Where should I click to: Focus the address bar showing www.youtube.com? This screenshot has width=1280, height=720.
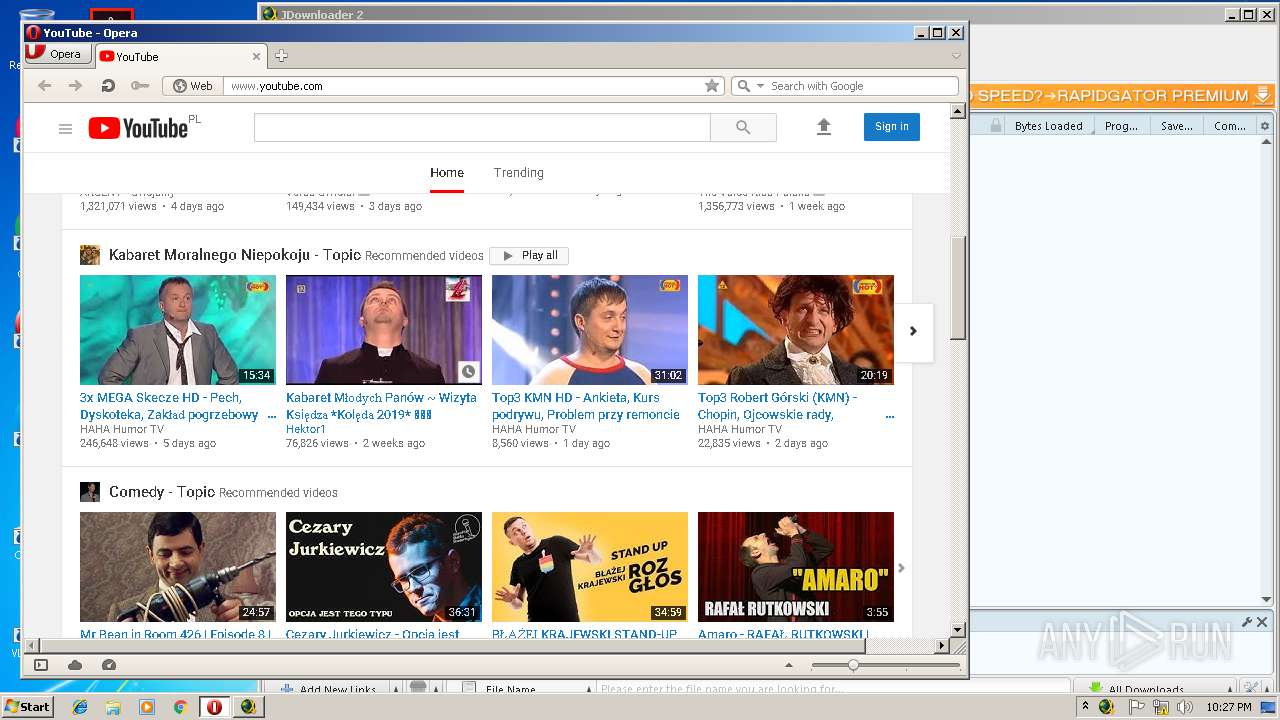pyautogui.click(x=465, y=86)
